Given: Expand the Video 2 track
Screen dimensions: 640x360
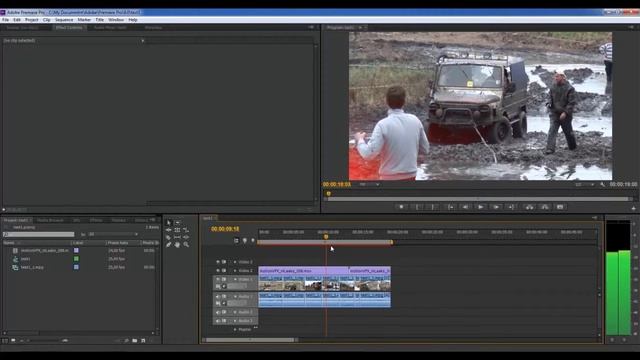Looking at the screenshot, I should tap(235, 271).
